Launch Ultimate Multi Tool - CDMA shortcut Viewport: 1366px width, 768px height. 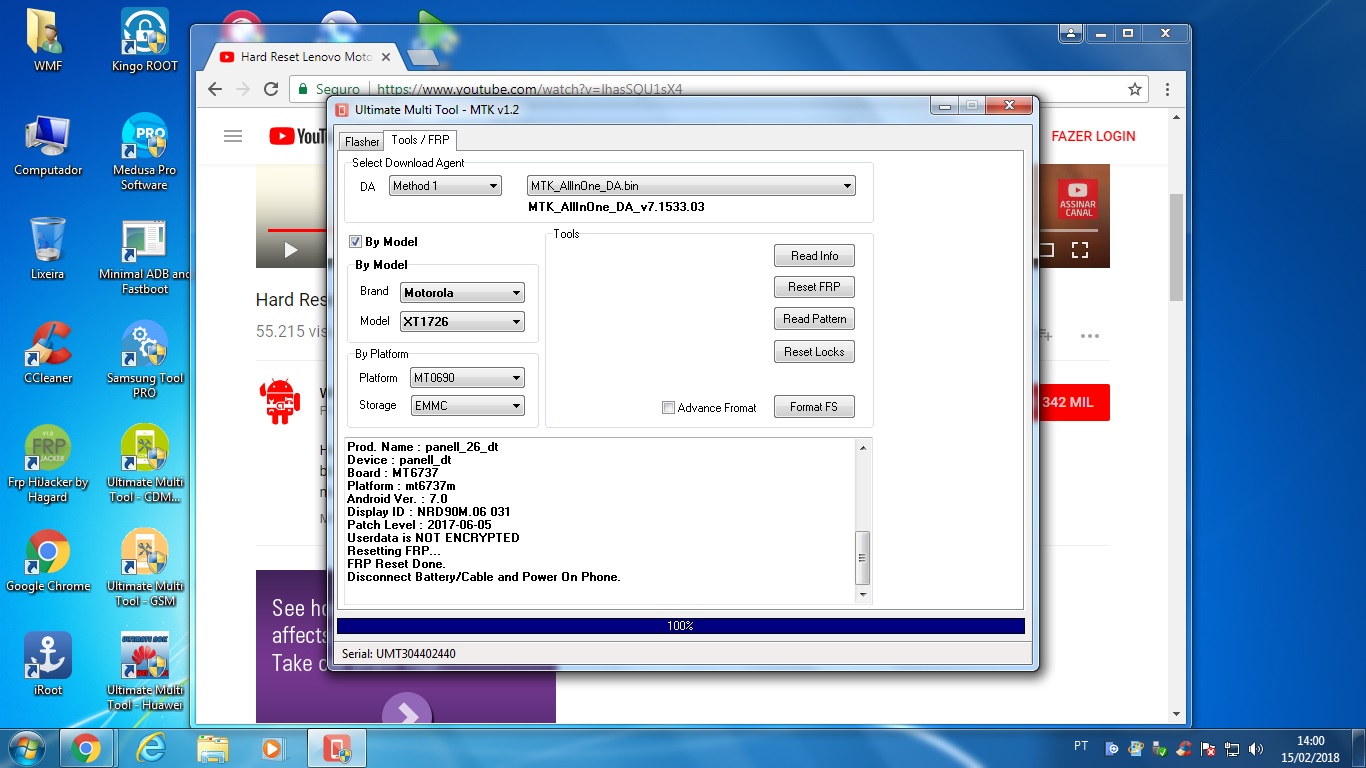click(x=144, y=464)
